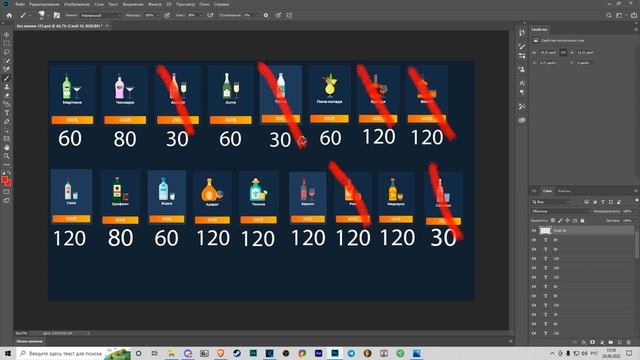Open the smoothing options gear icon
Screen dimensions: 640x360
tap(266, 15)
